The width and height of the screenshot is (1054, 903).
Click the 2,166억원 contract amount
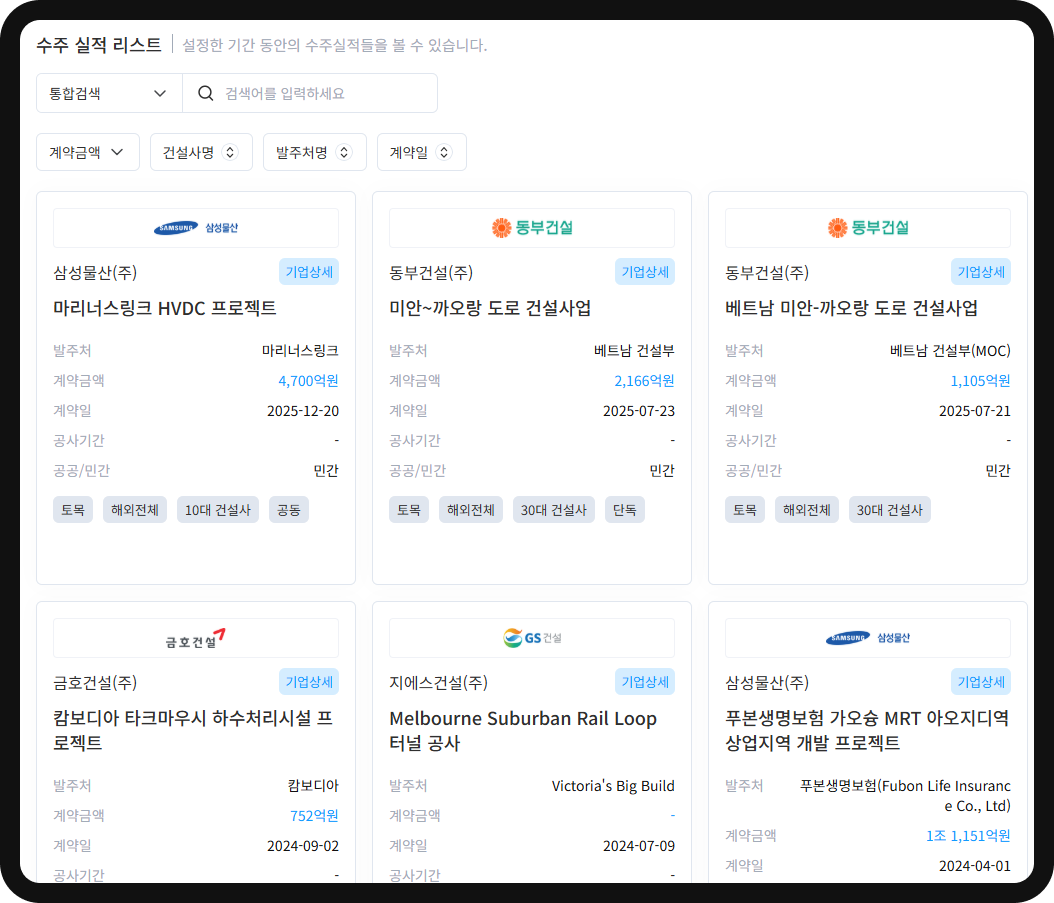coord(645,381)
